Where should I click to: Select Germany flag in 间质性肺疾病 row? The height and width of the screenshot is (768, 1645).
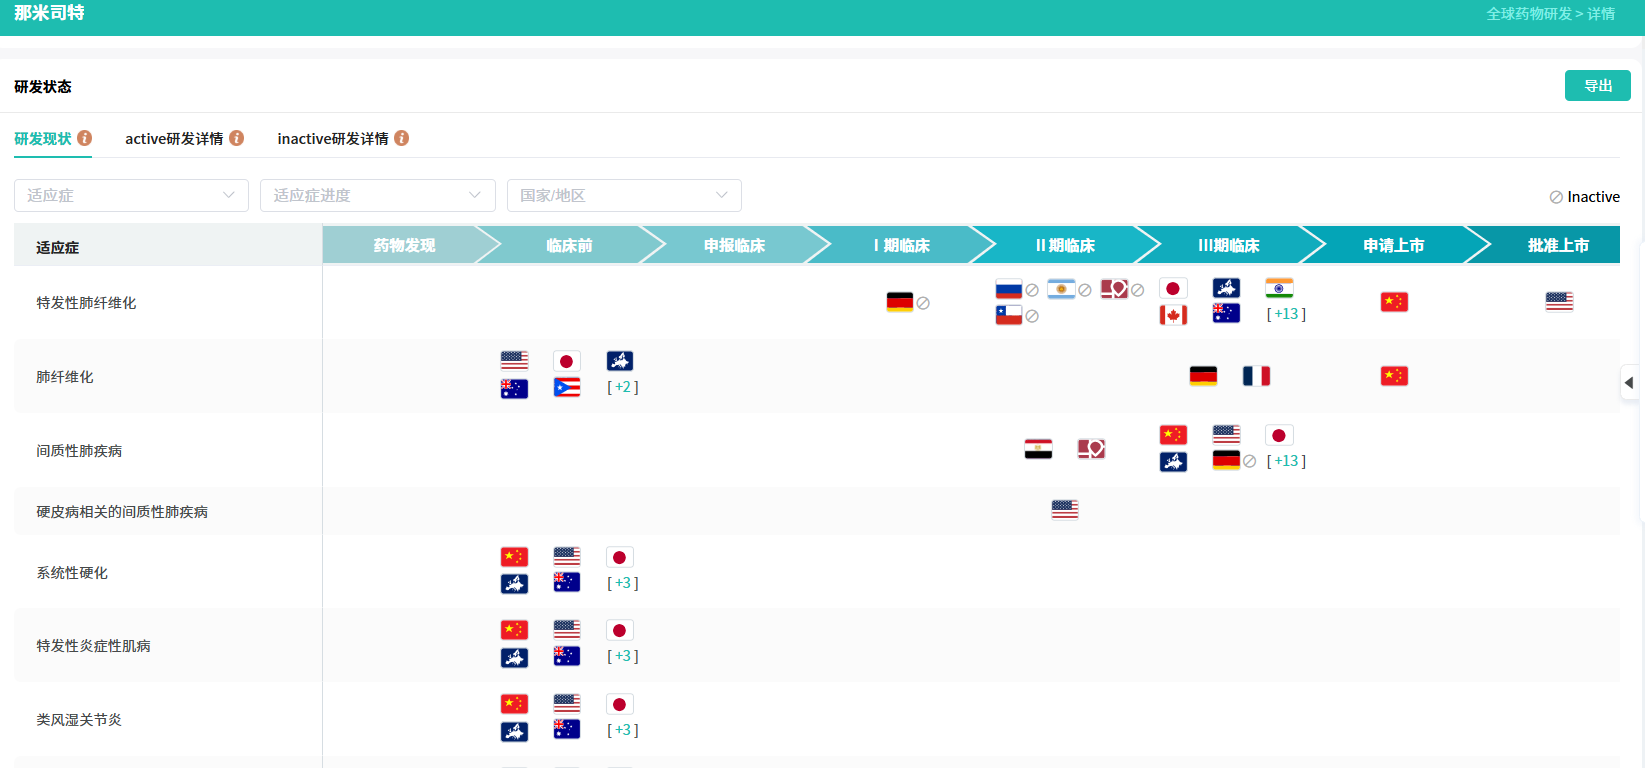point(1226,460)
